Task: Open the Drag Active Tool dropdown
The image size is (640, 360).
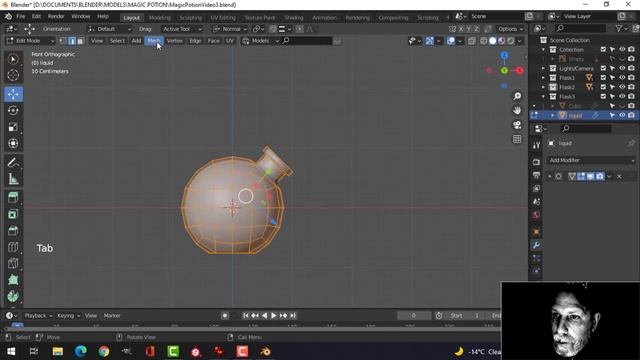Action: [182, 29]
